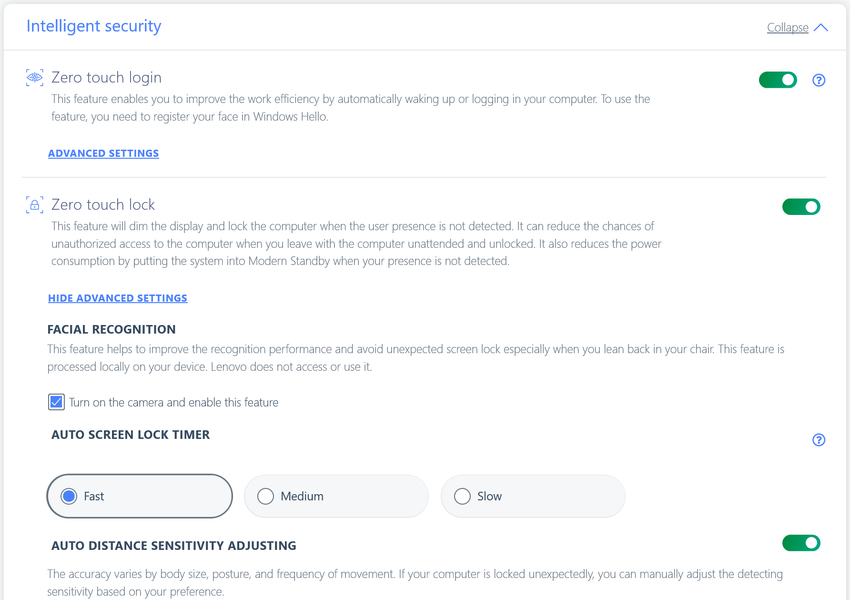Screen dimensions: 850x600
Task: Click the Zero touch lock heading text
Action: pos(103,204)
